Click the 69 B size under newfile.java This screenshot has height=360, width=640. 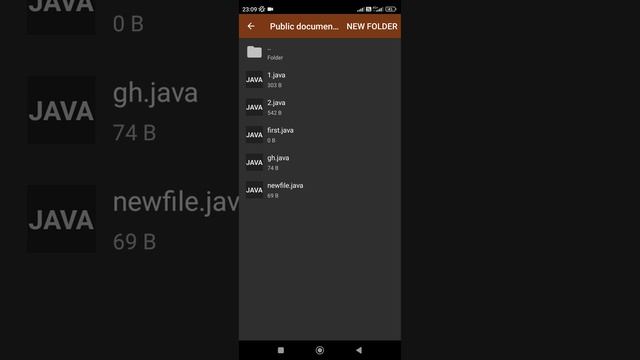point(273,196)
